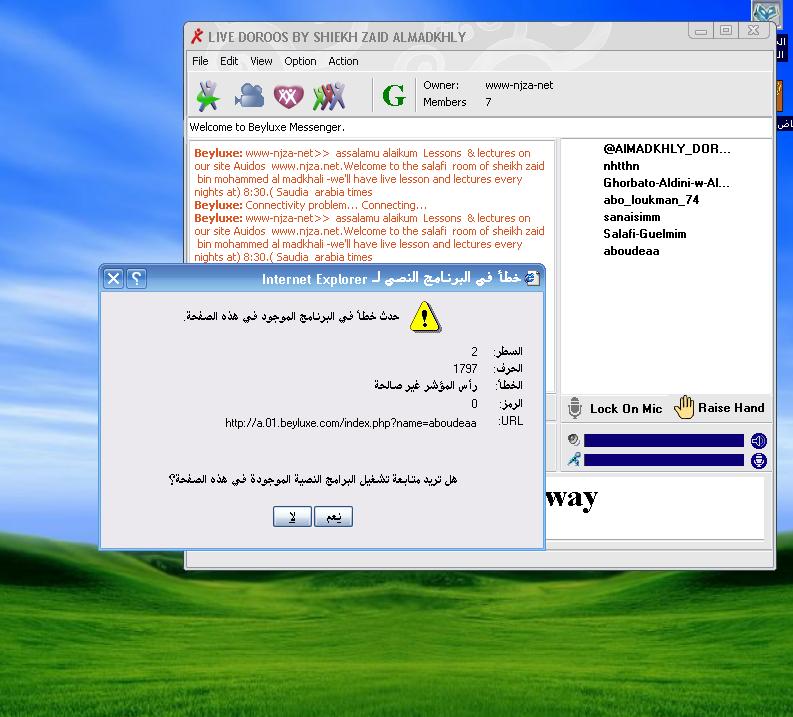Open the Option menu

coord(300,61)
